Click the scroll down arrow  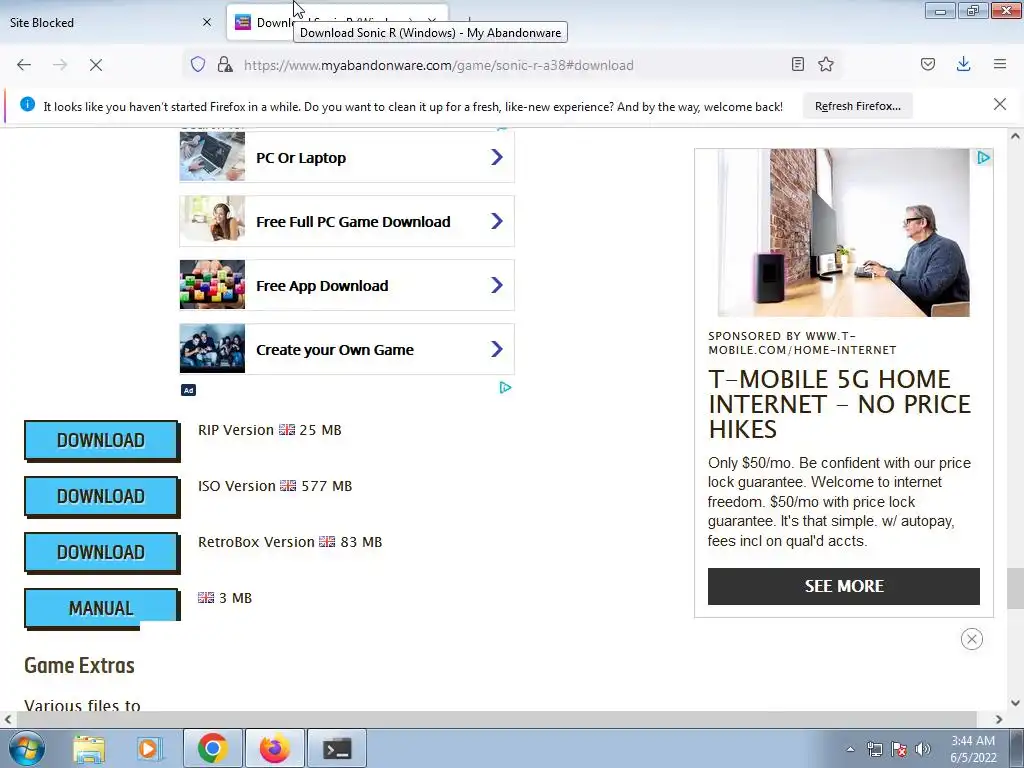[1015, 703]
